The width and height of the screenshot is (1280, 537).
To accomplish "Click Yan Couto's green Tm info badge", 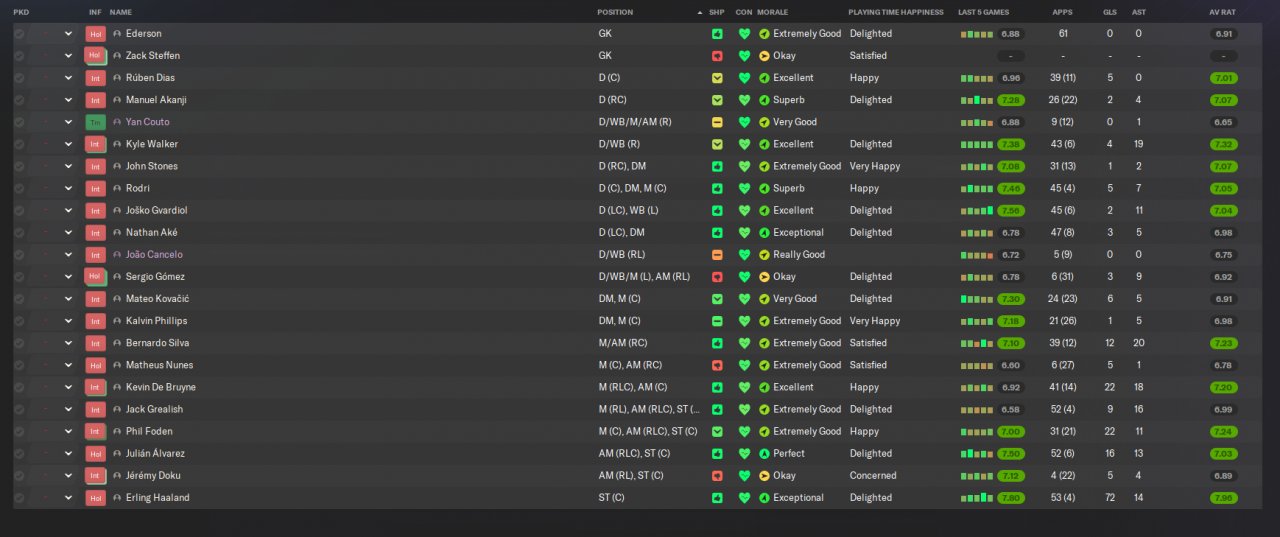I will tap(95, 122).
